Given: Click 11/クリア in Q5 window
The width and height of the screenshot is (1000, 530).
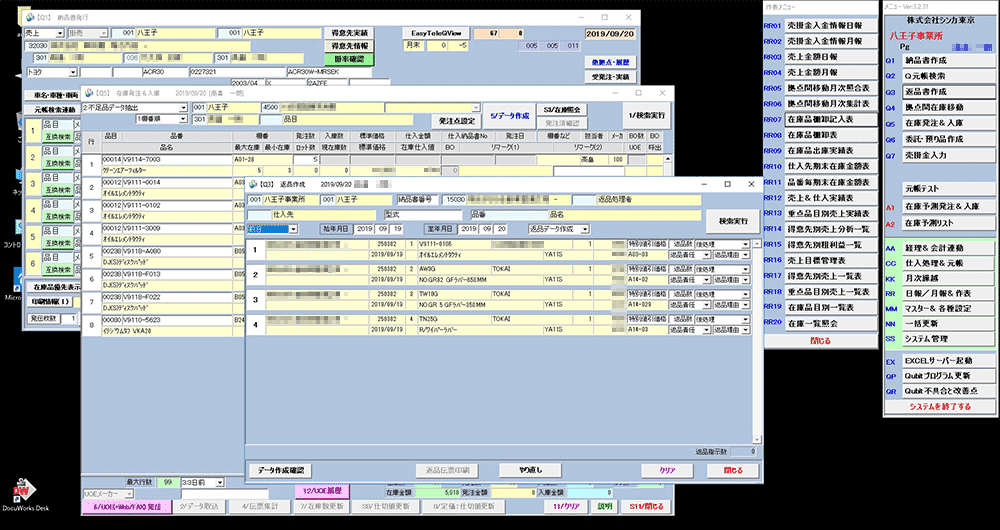Looking at the screenshot, I should coord(566,507).
